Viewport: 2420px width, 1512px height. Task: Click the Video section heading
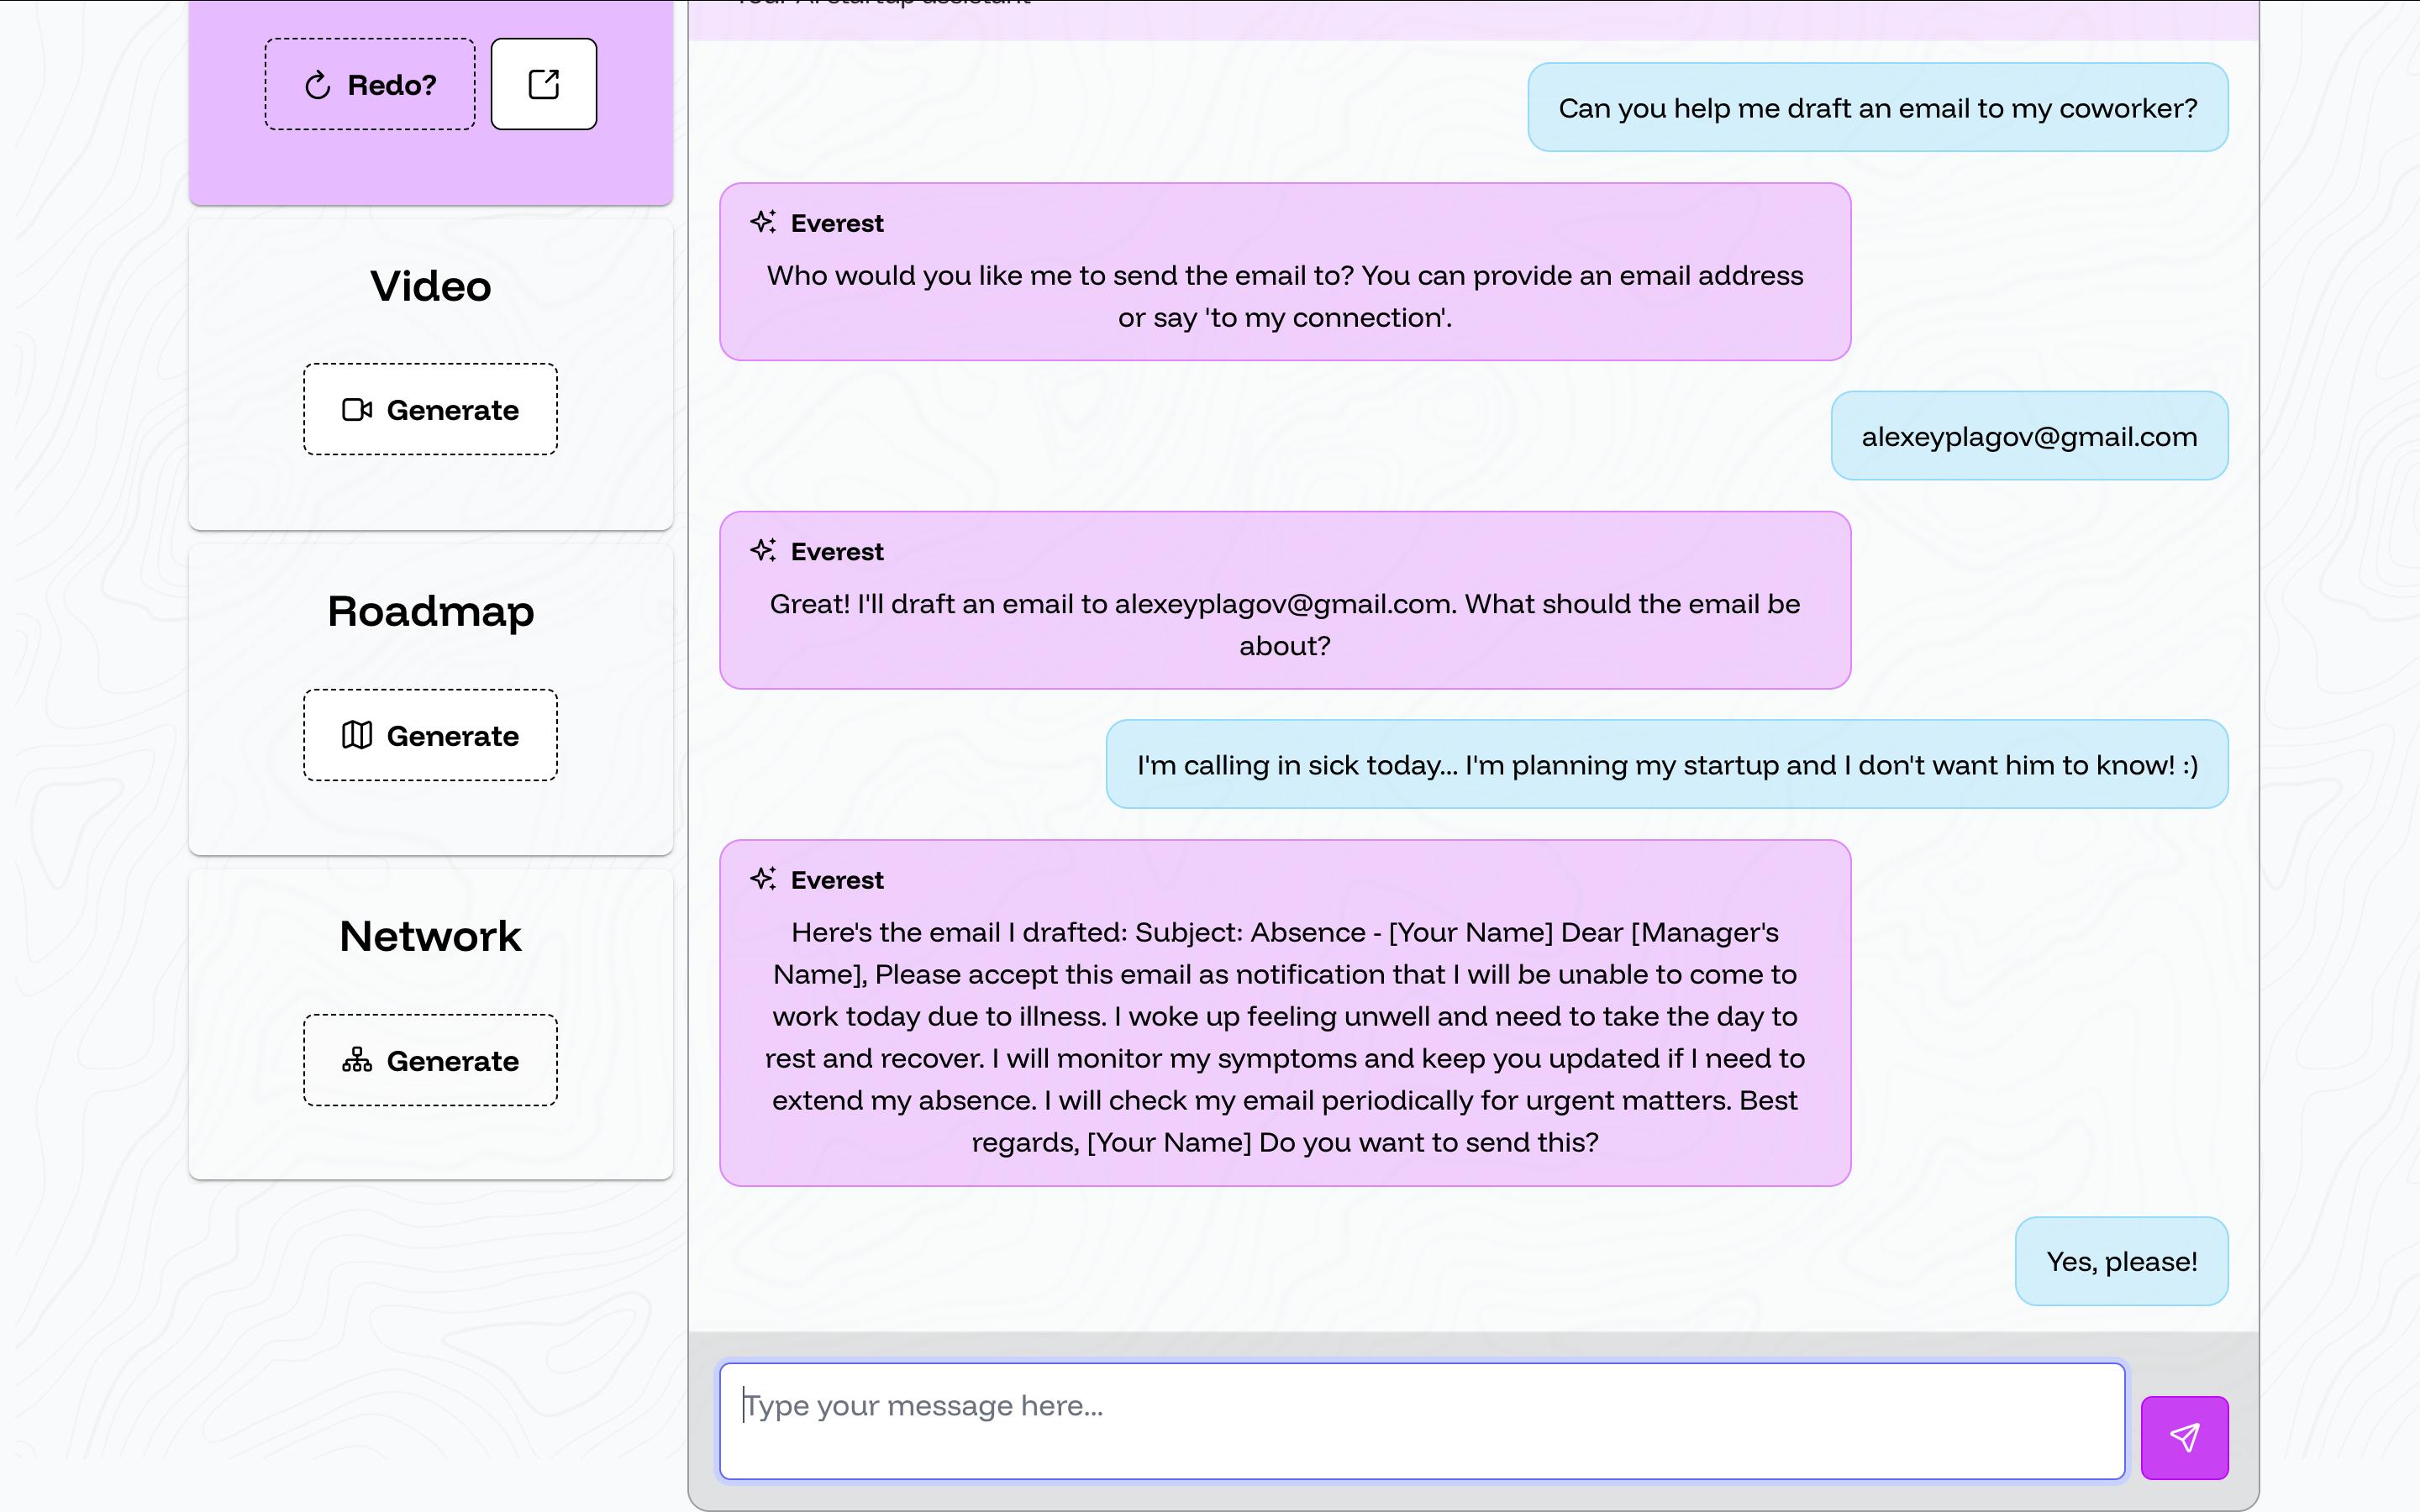click(430, 287)
